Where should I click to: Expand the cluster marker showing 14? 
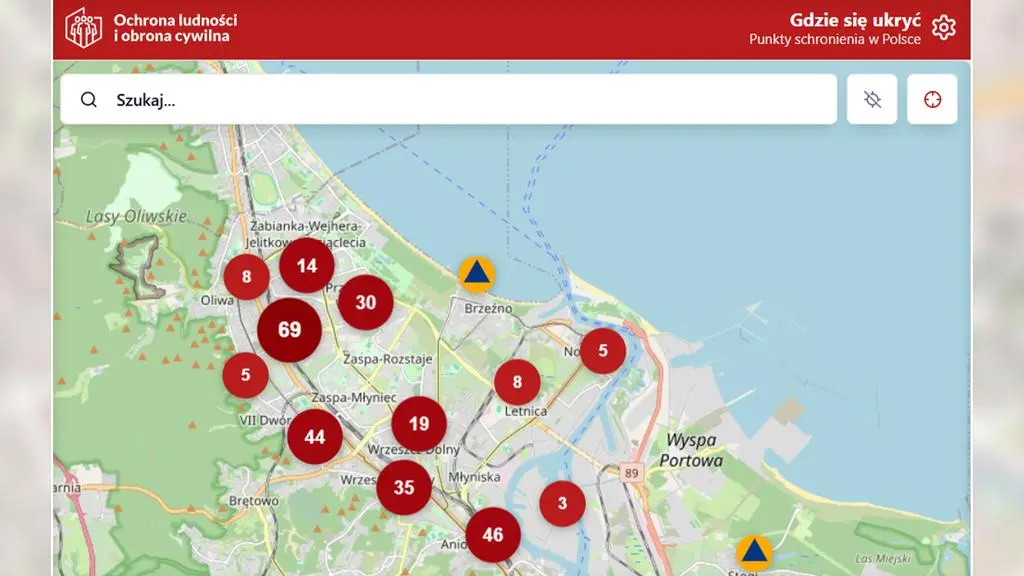[x=307, y=266]
